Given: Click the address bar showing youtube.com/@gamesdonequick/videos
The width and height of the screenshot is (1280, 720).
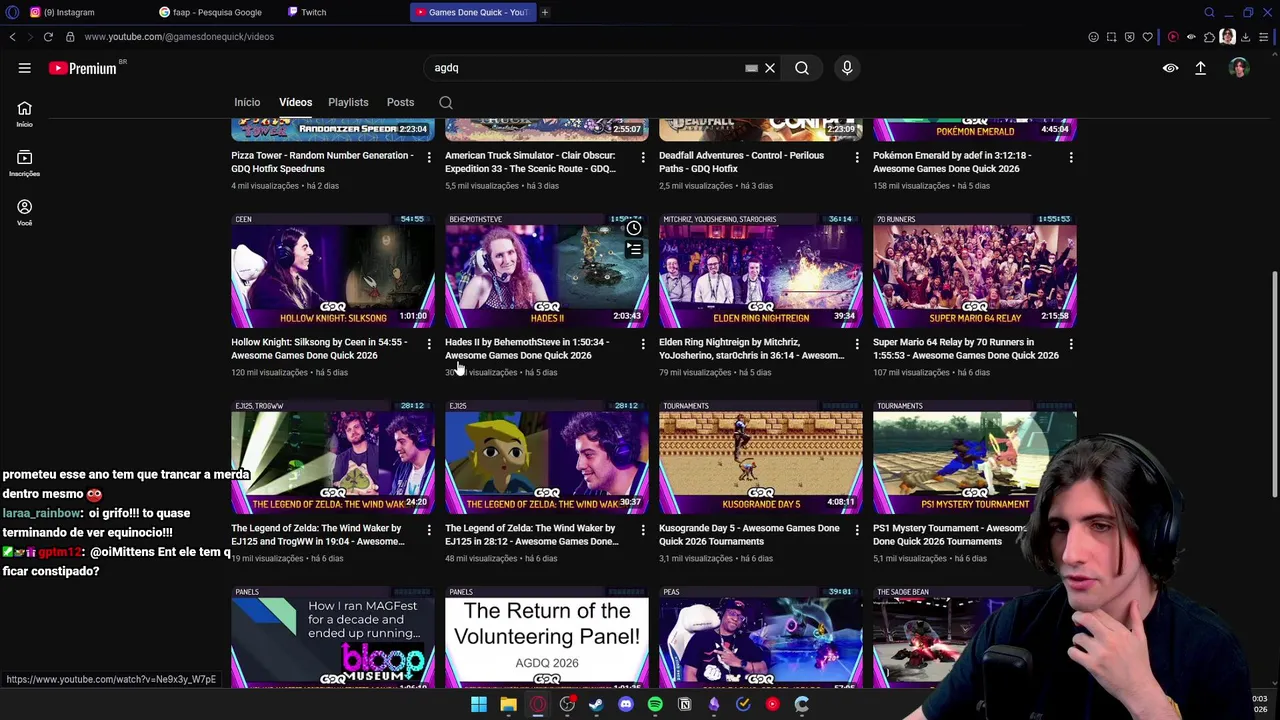Looking at the screenshot, I should (x=179, y=37).
